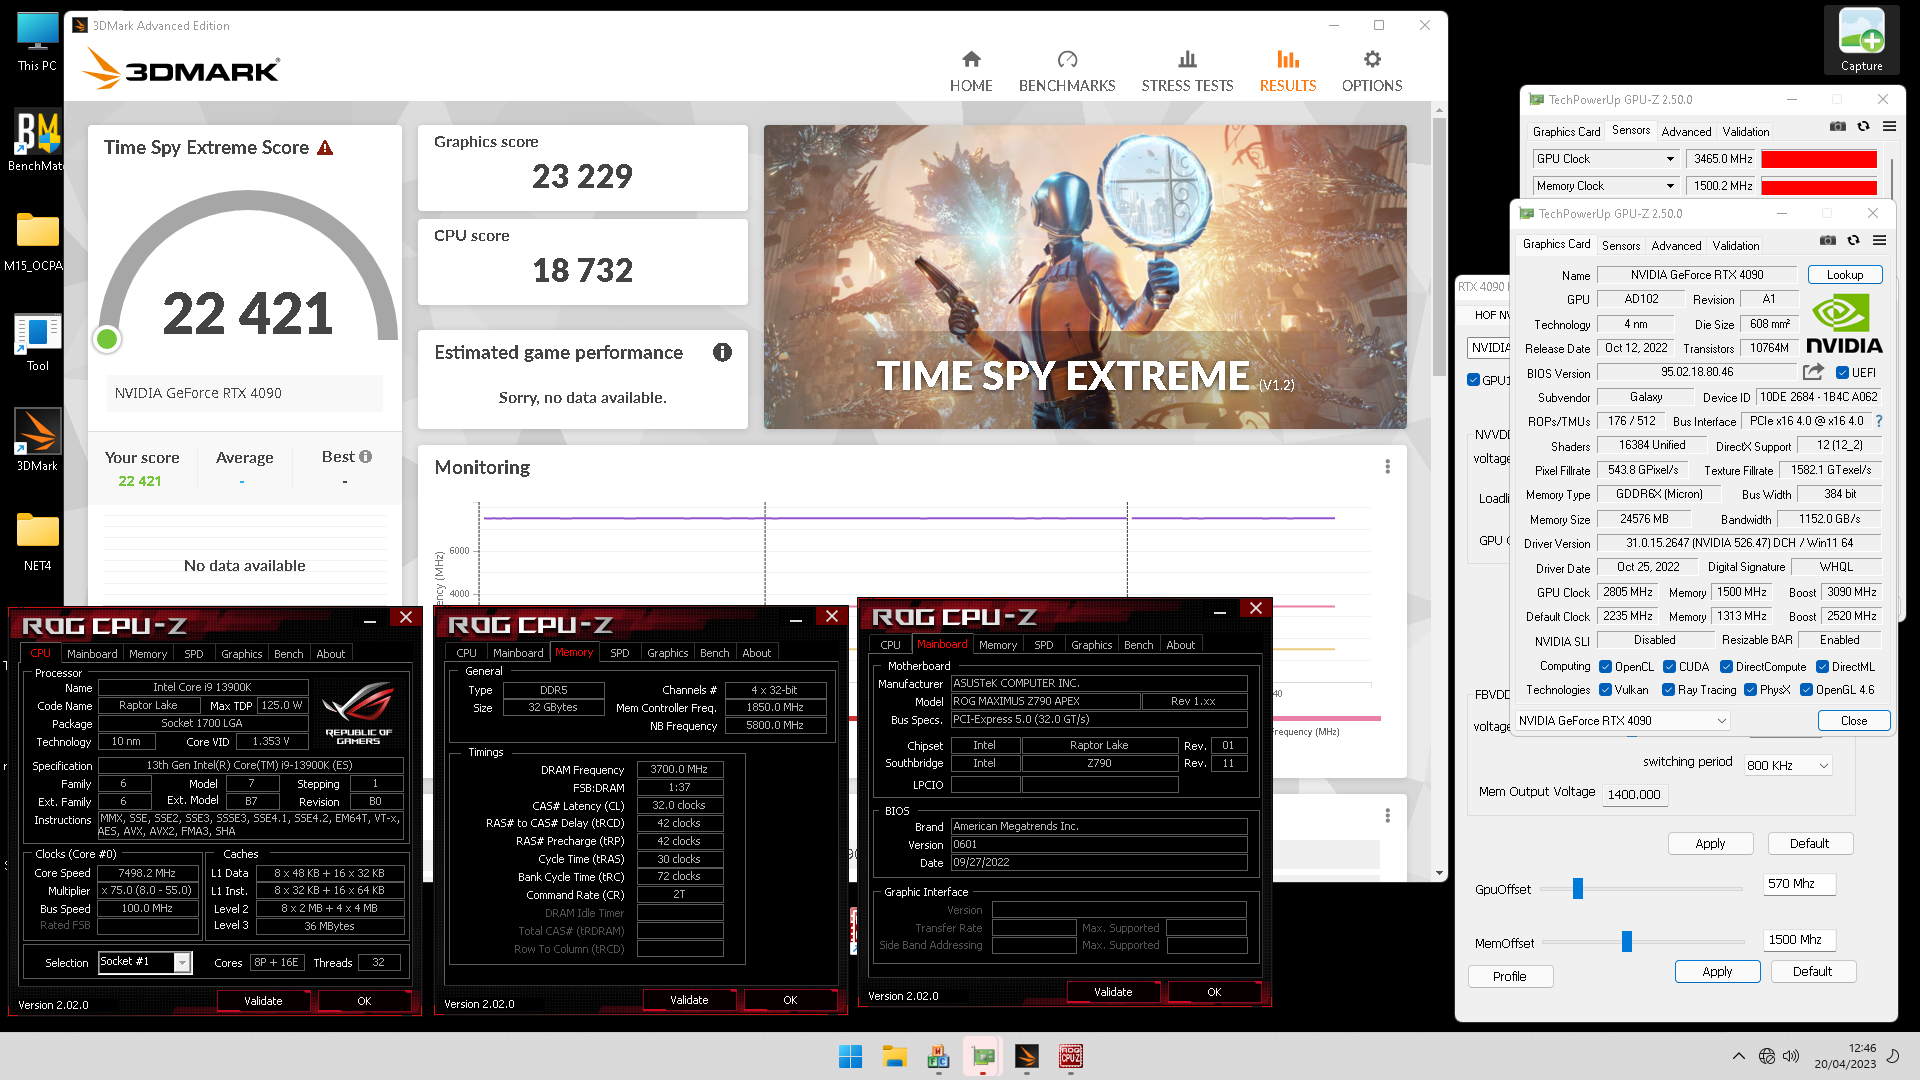Click GpuOffset 570 Mhz field
The width and height of the screenshot is (1920, 1080).
[x=1798, y=884]
